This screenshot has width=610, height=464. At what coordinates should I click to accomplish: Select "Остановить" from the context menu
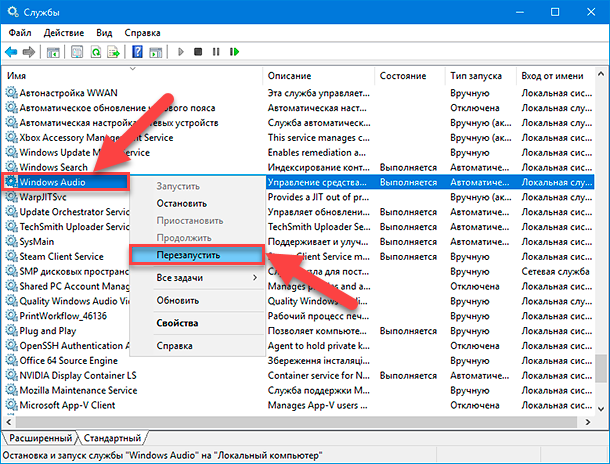point(182,203)
